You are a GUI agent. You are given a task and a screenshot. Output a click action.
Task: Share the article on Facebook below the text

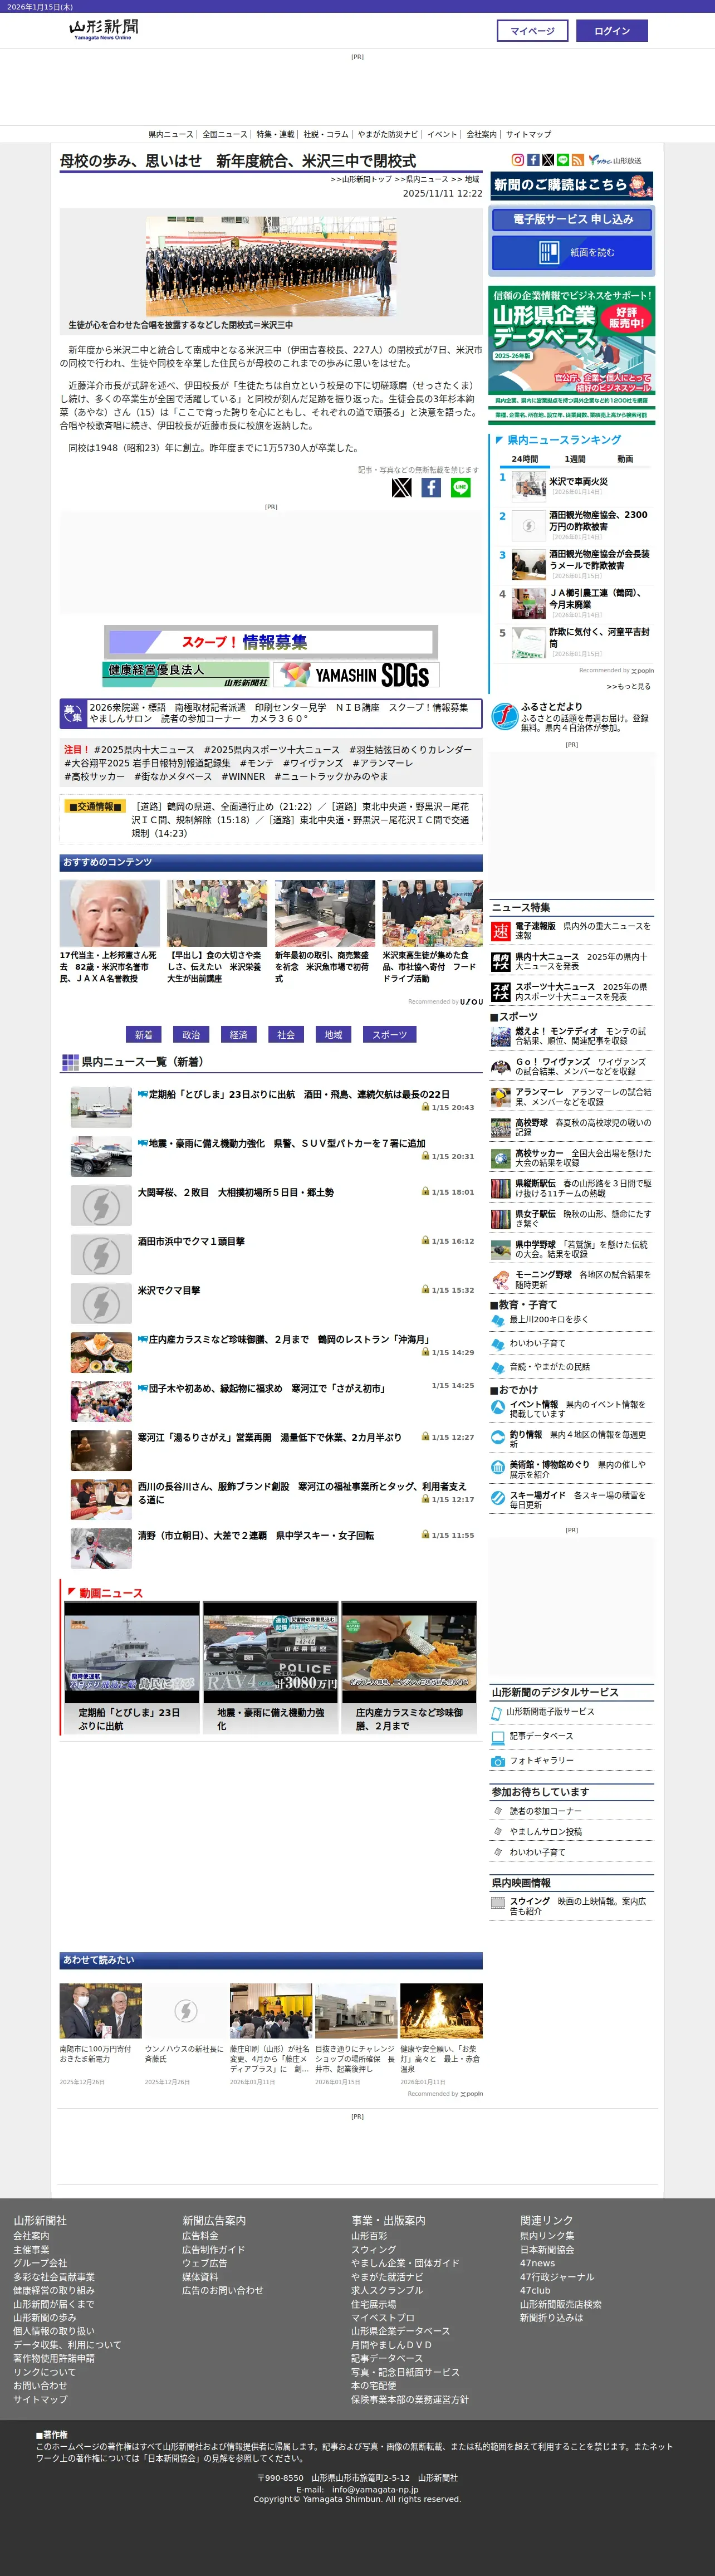[431, 488]
